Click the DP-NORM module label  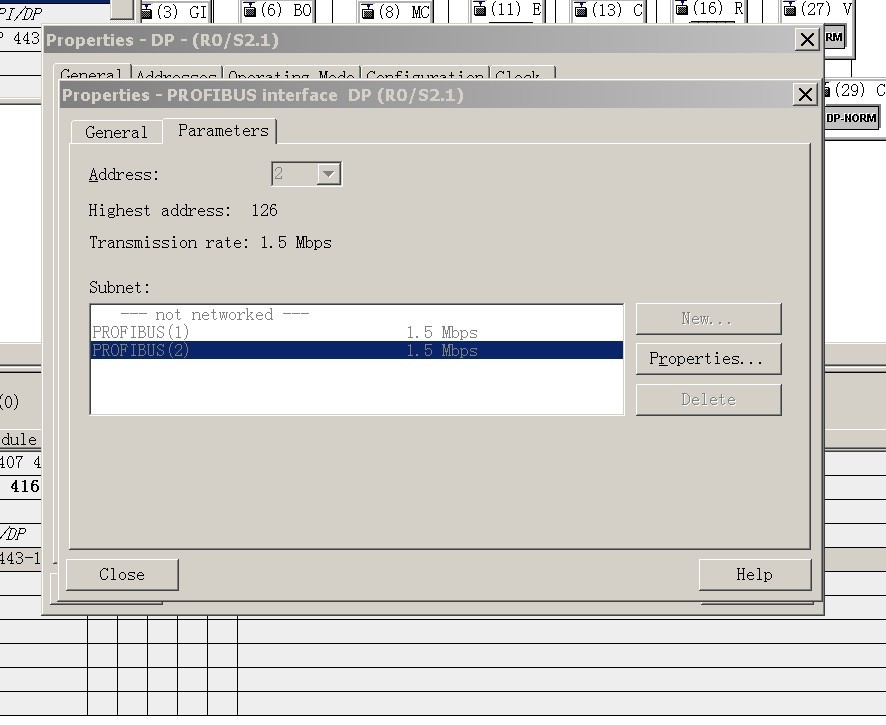851,118
